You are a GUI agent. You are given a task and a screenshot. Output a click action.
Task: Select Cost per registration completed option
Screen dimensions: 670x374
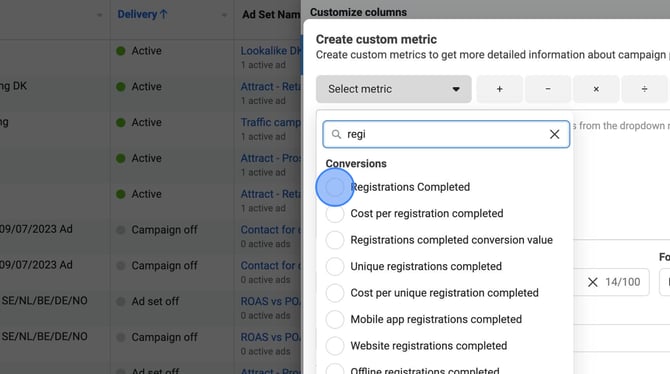[335, 214]
